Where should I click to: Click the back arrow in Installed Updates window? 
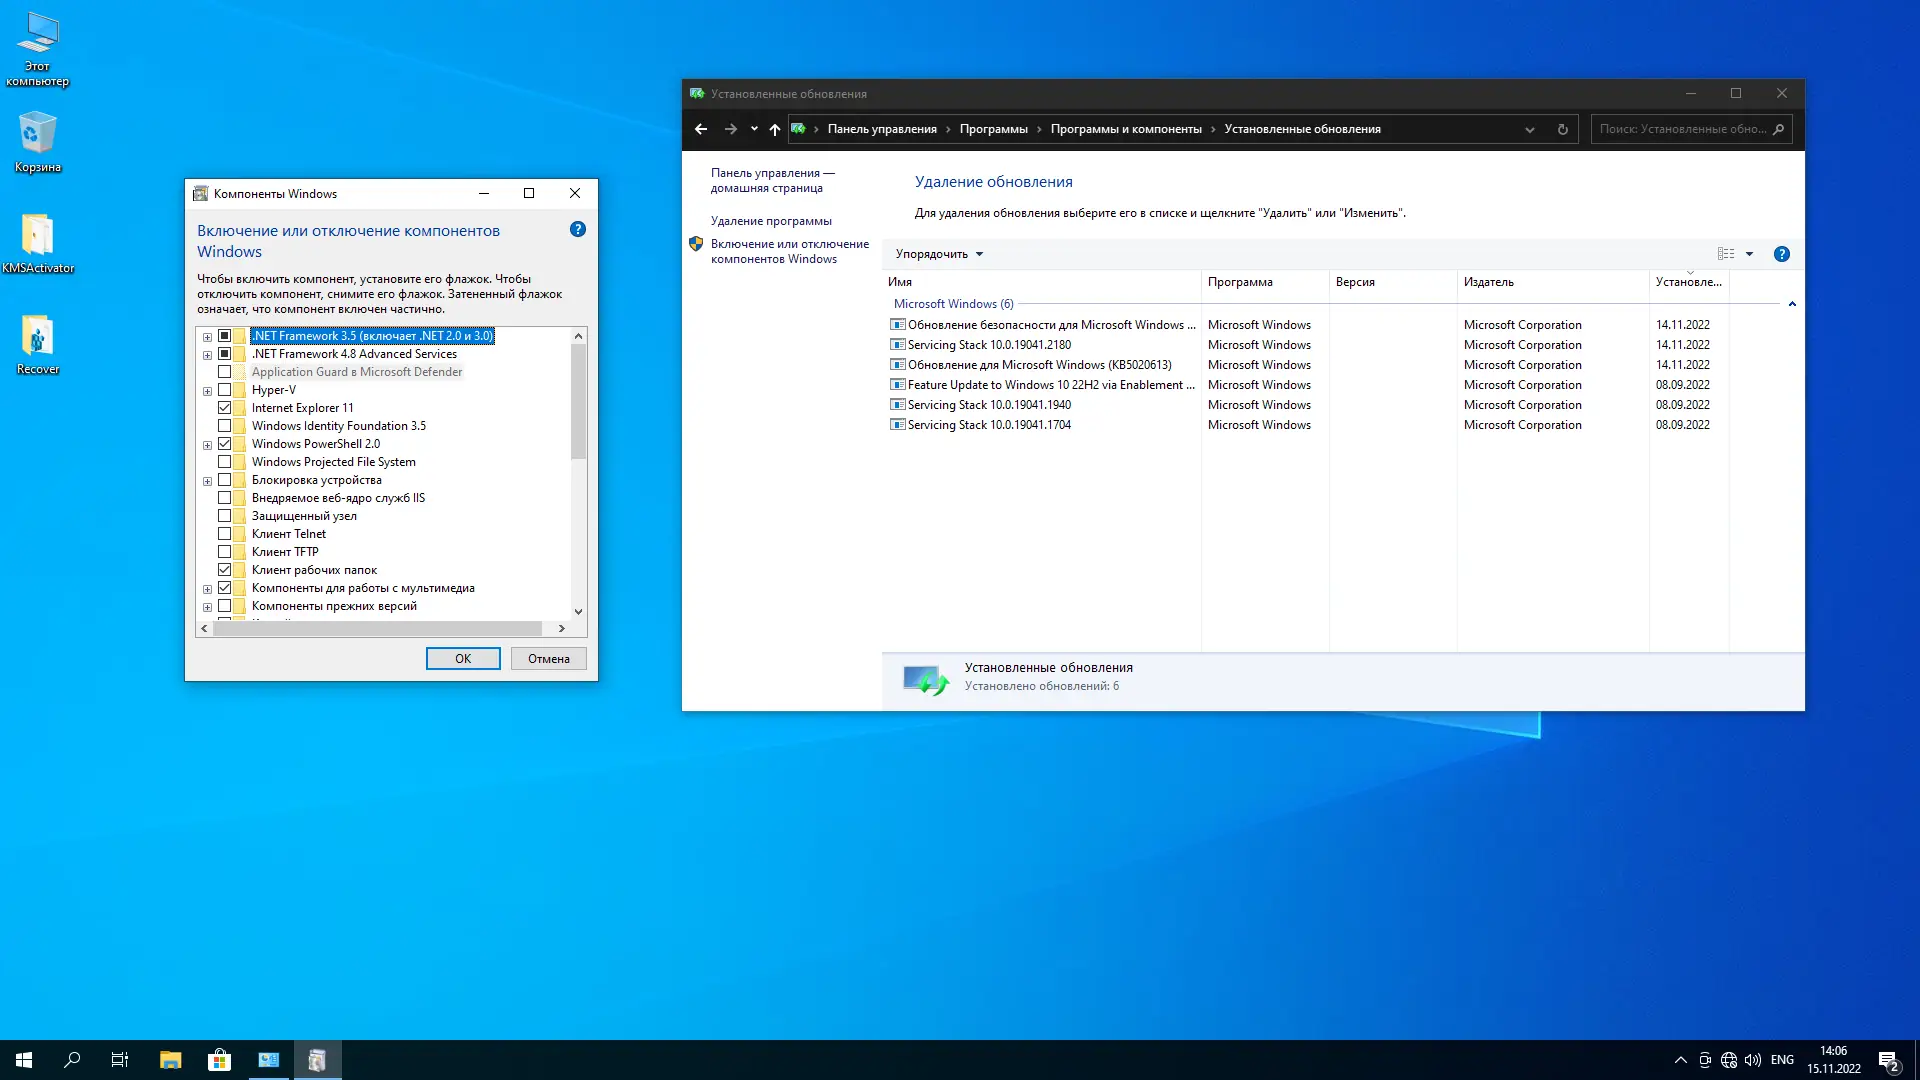coord(701,129)
